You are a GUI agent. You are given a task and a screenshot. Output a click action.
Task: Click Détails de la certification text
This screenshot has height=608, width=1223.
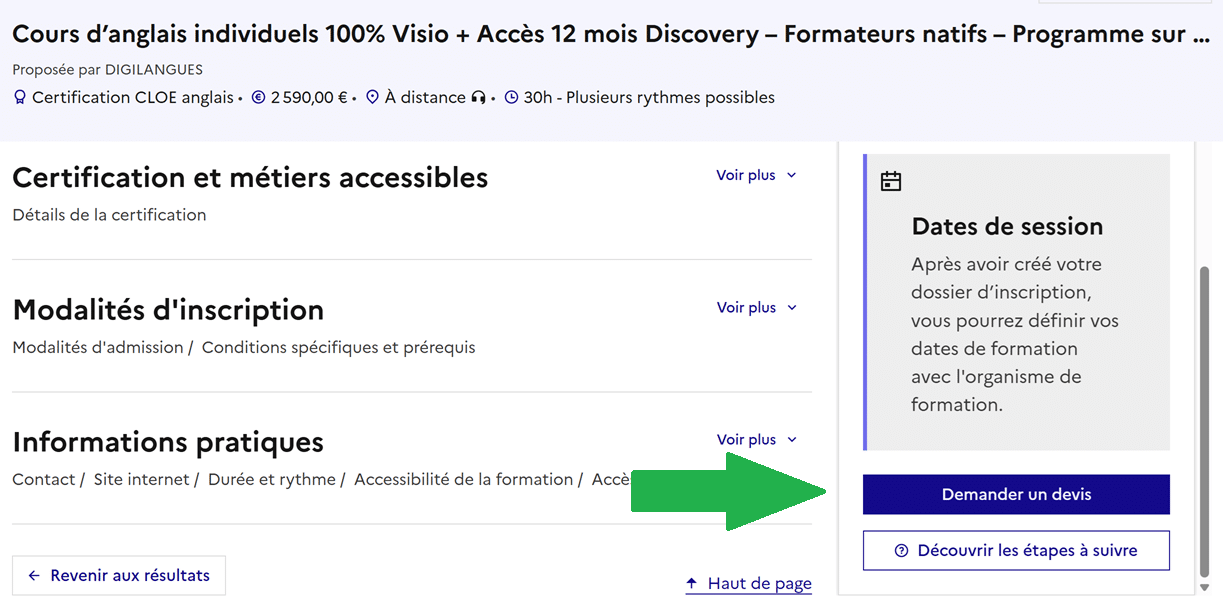(x=109, y=215)
